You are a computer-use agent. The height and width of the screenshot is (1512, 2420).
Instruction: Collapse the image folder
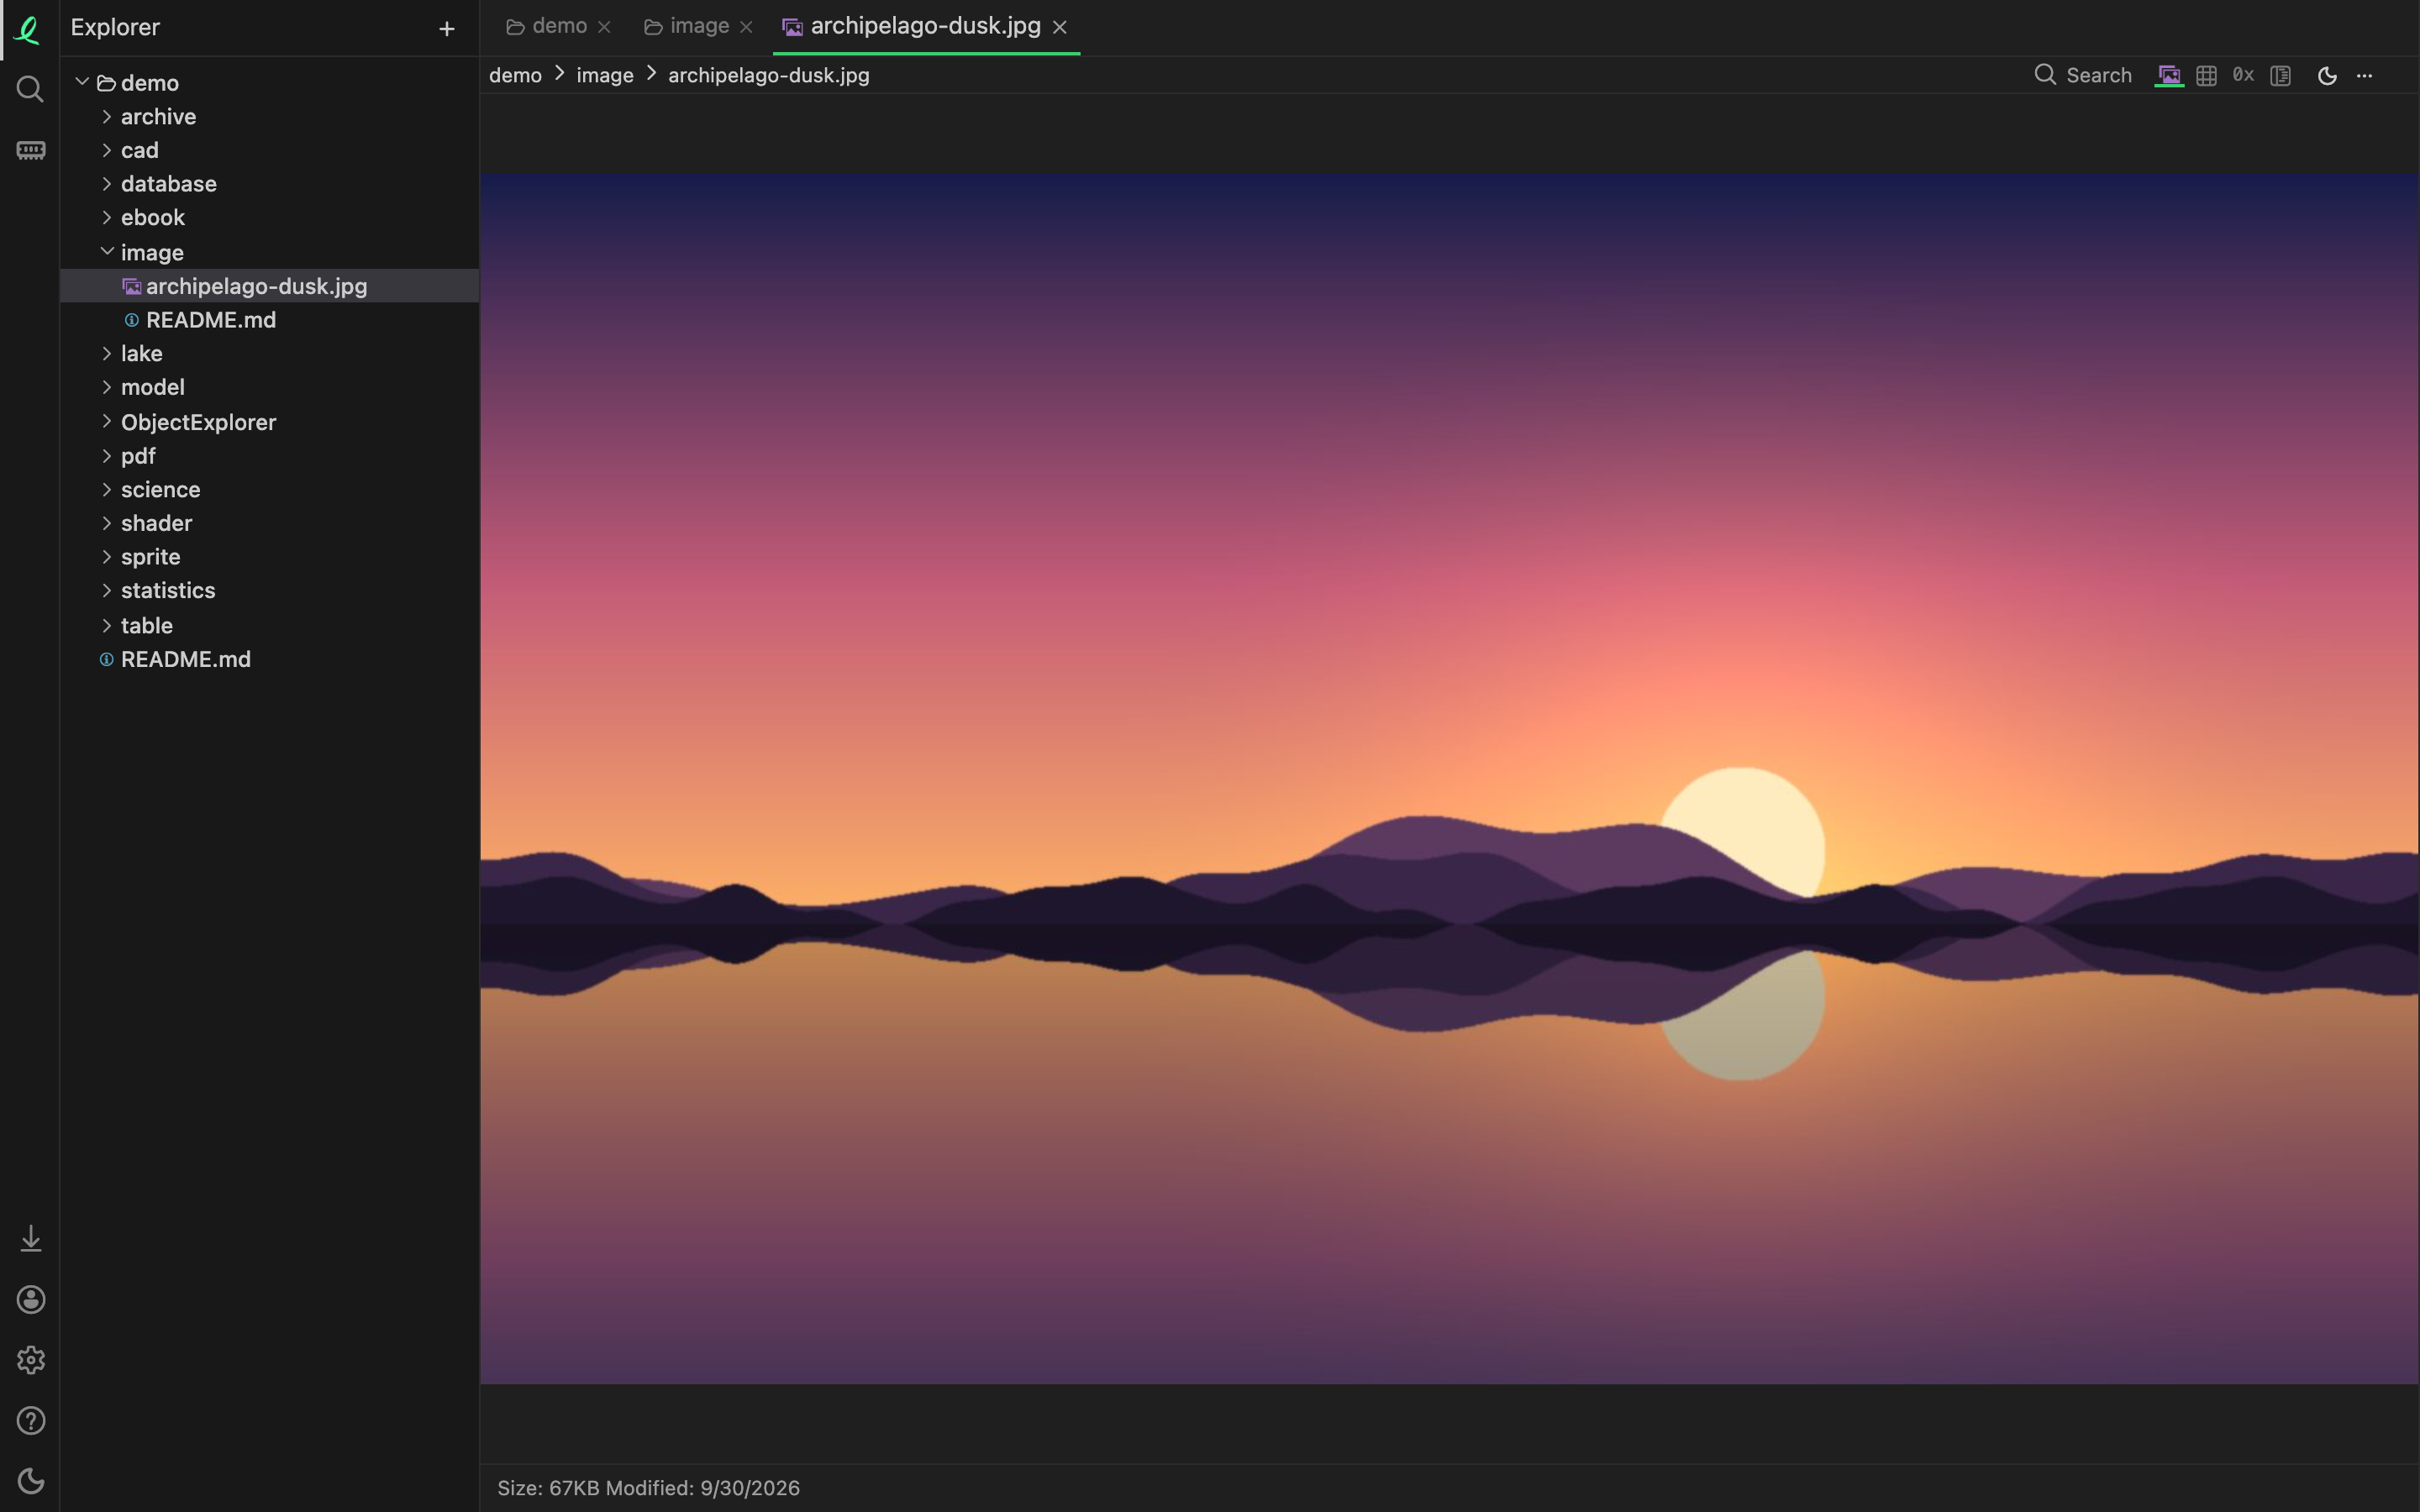(106, 251)
